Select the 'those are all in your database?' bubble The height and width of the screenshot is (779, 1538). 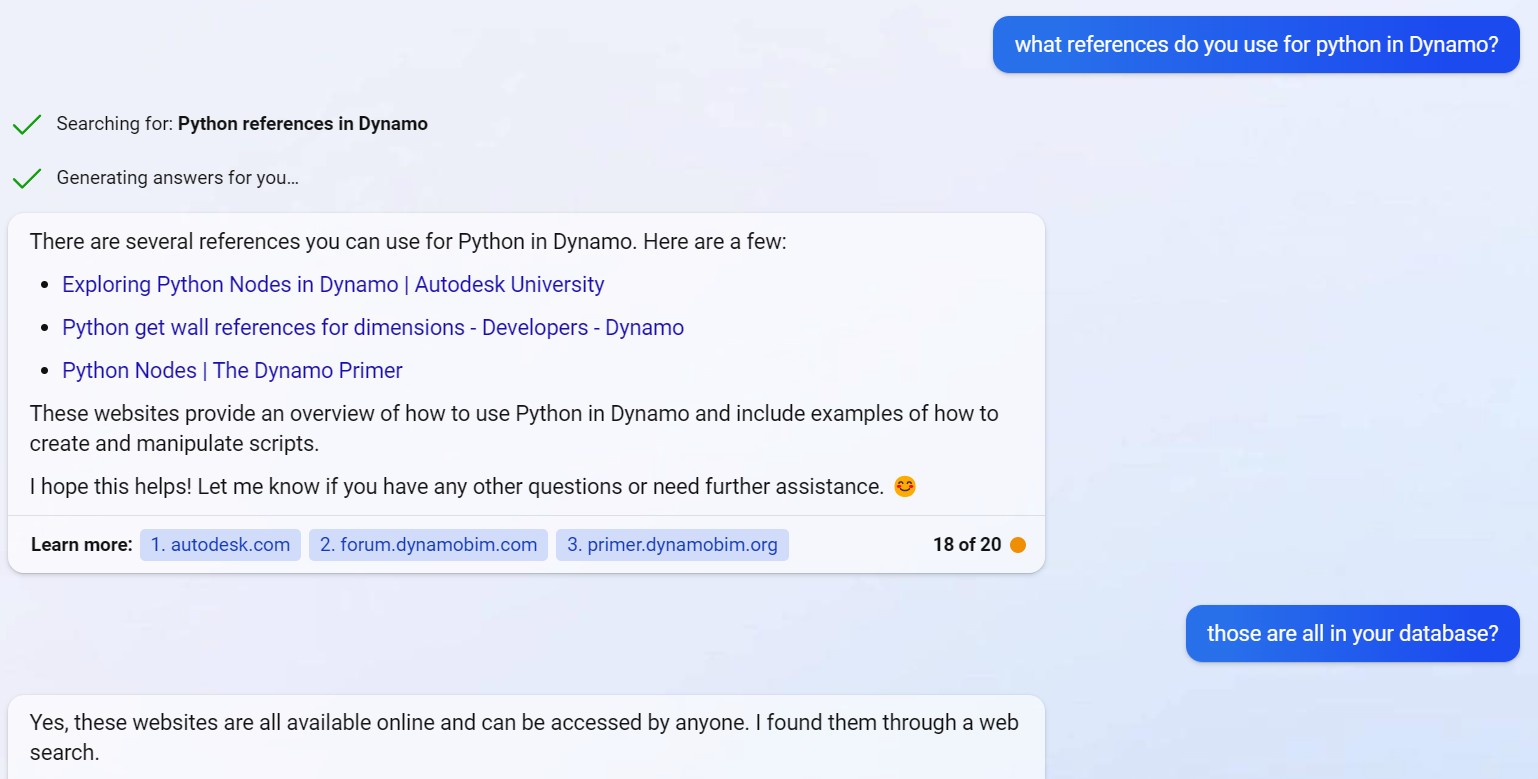point(1352,633)
